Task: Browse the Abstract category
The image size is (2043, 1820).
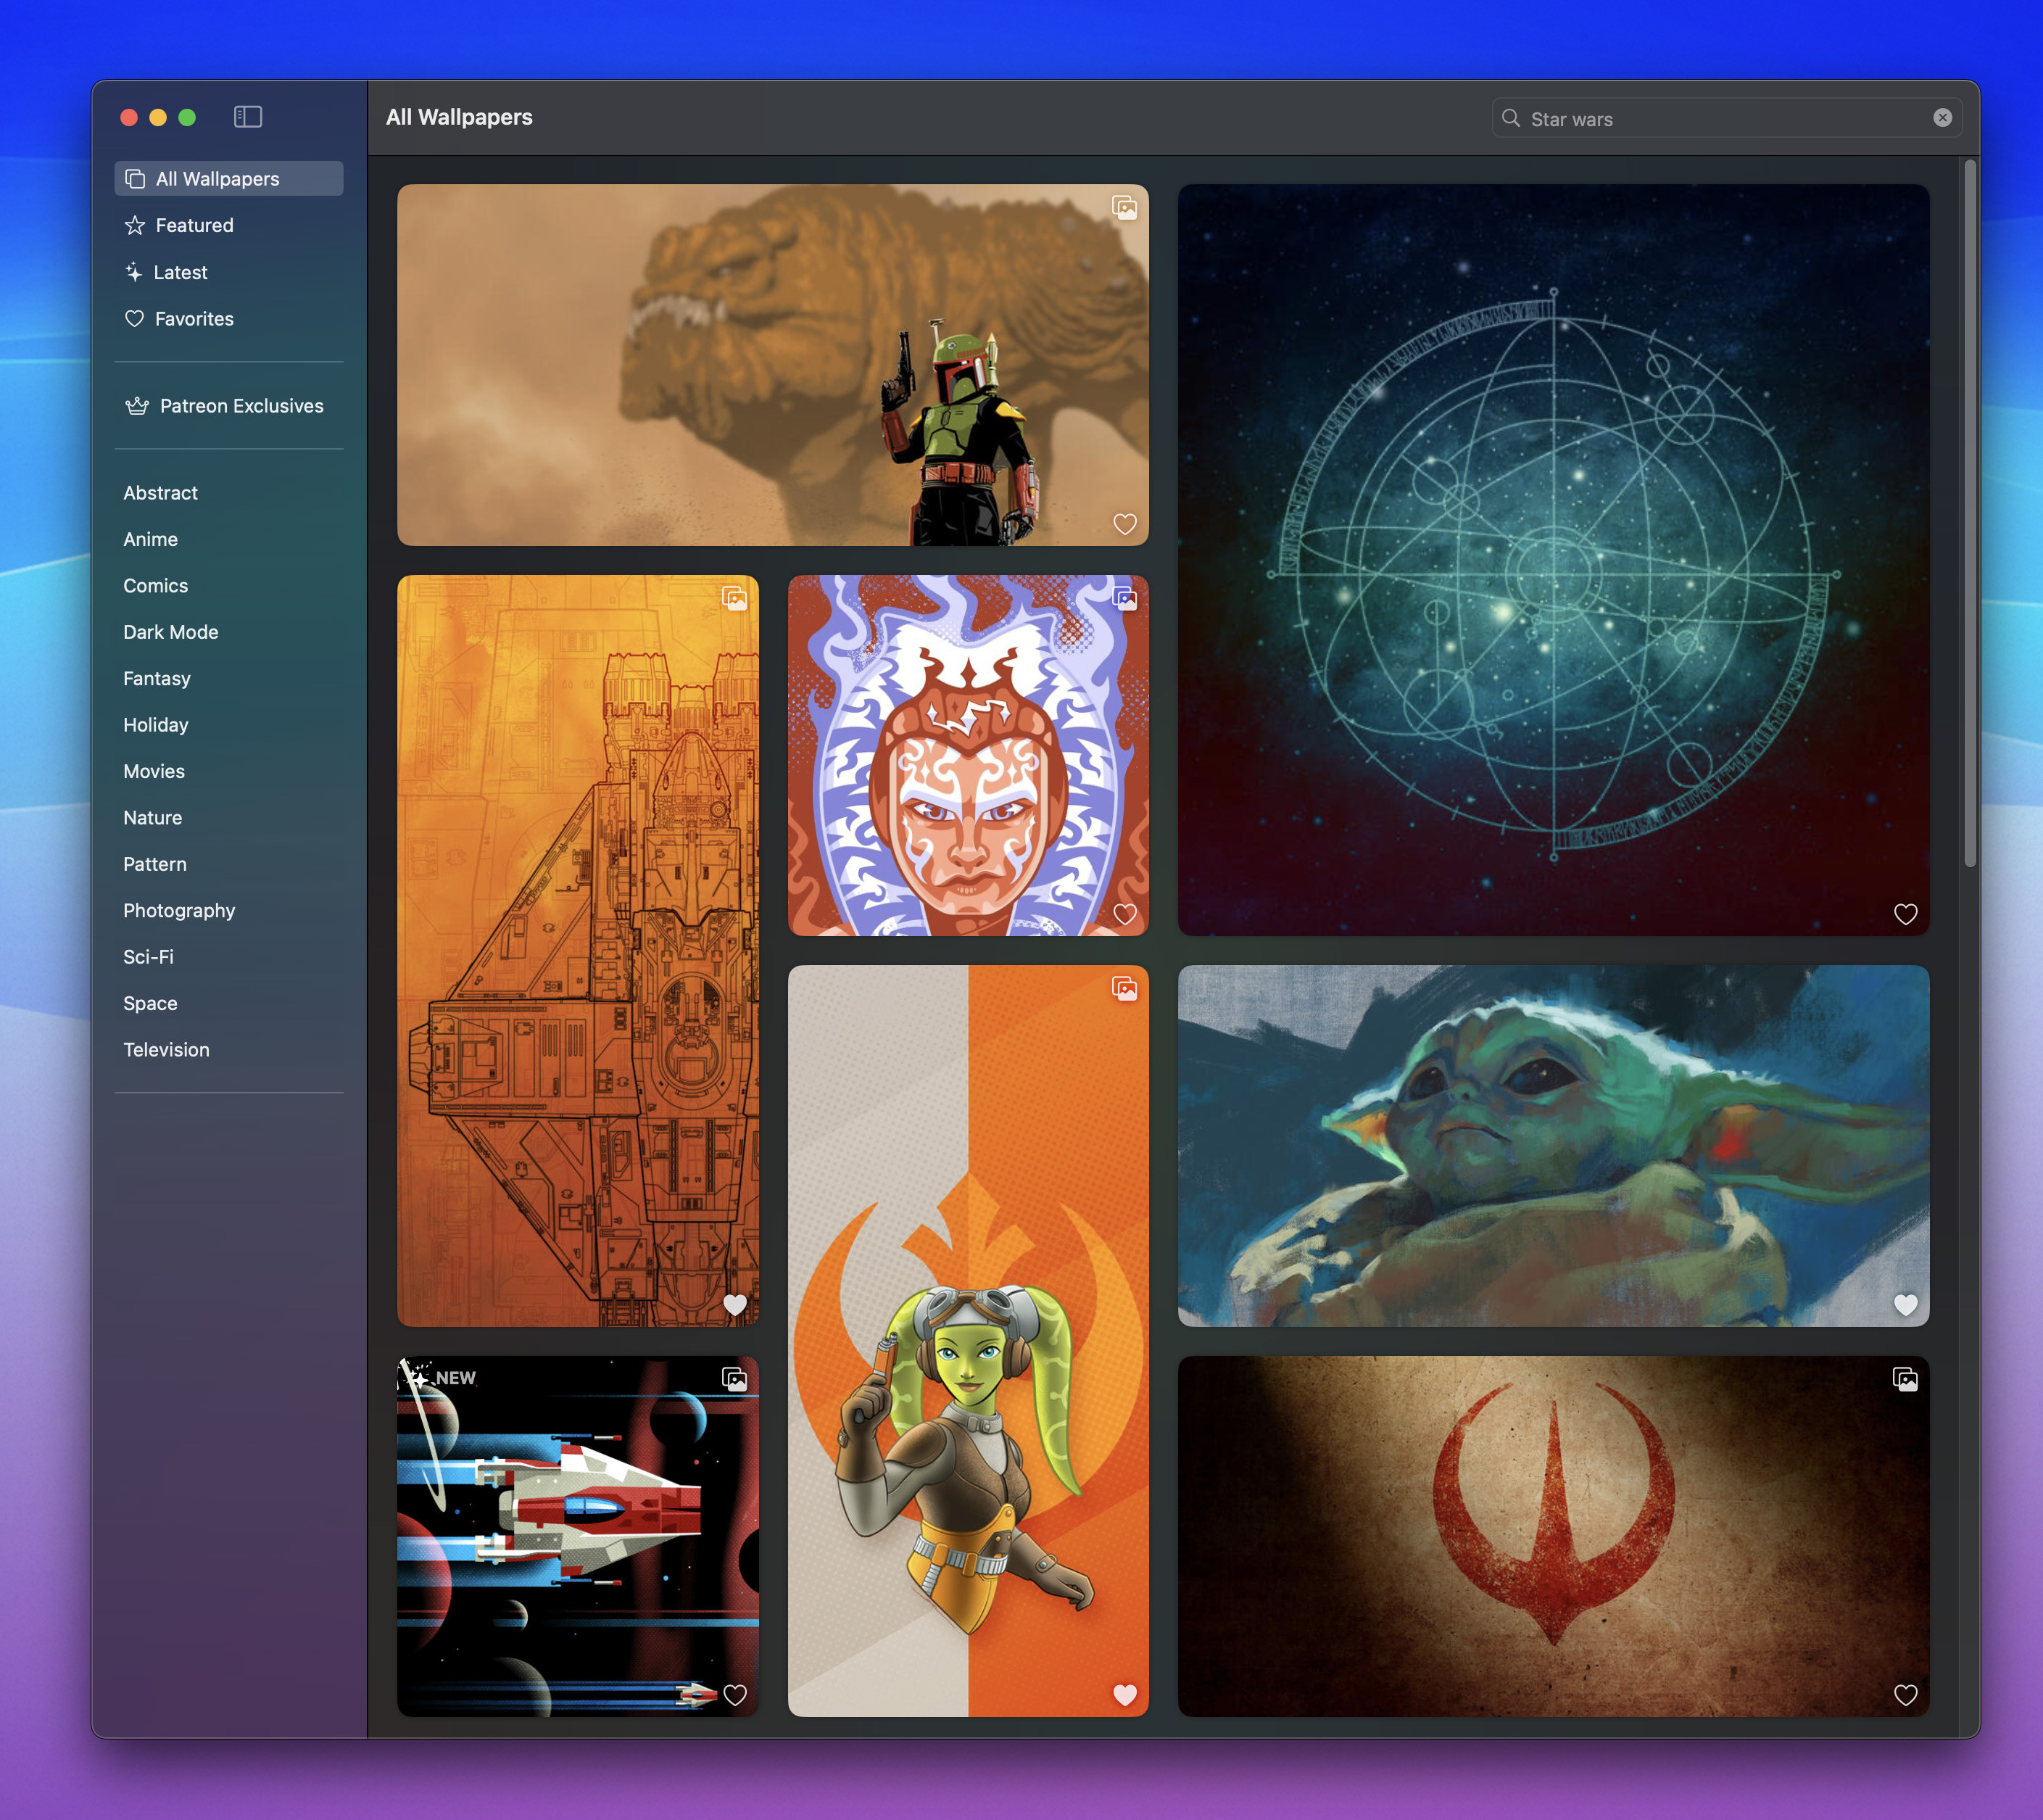Action: [160, 493]
